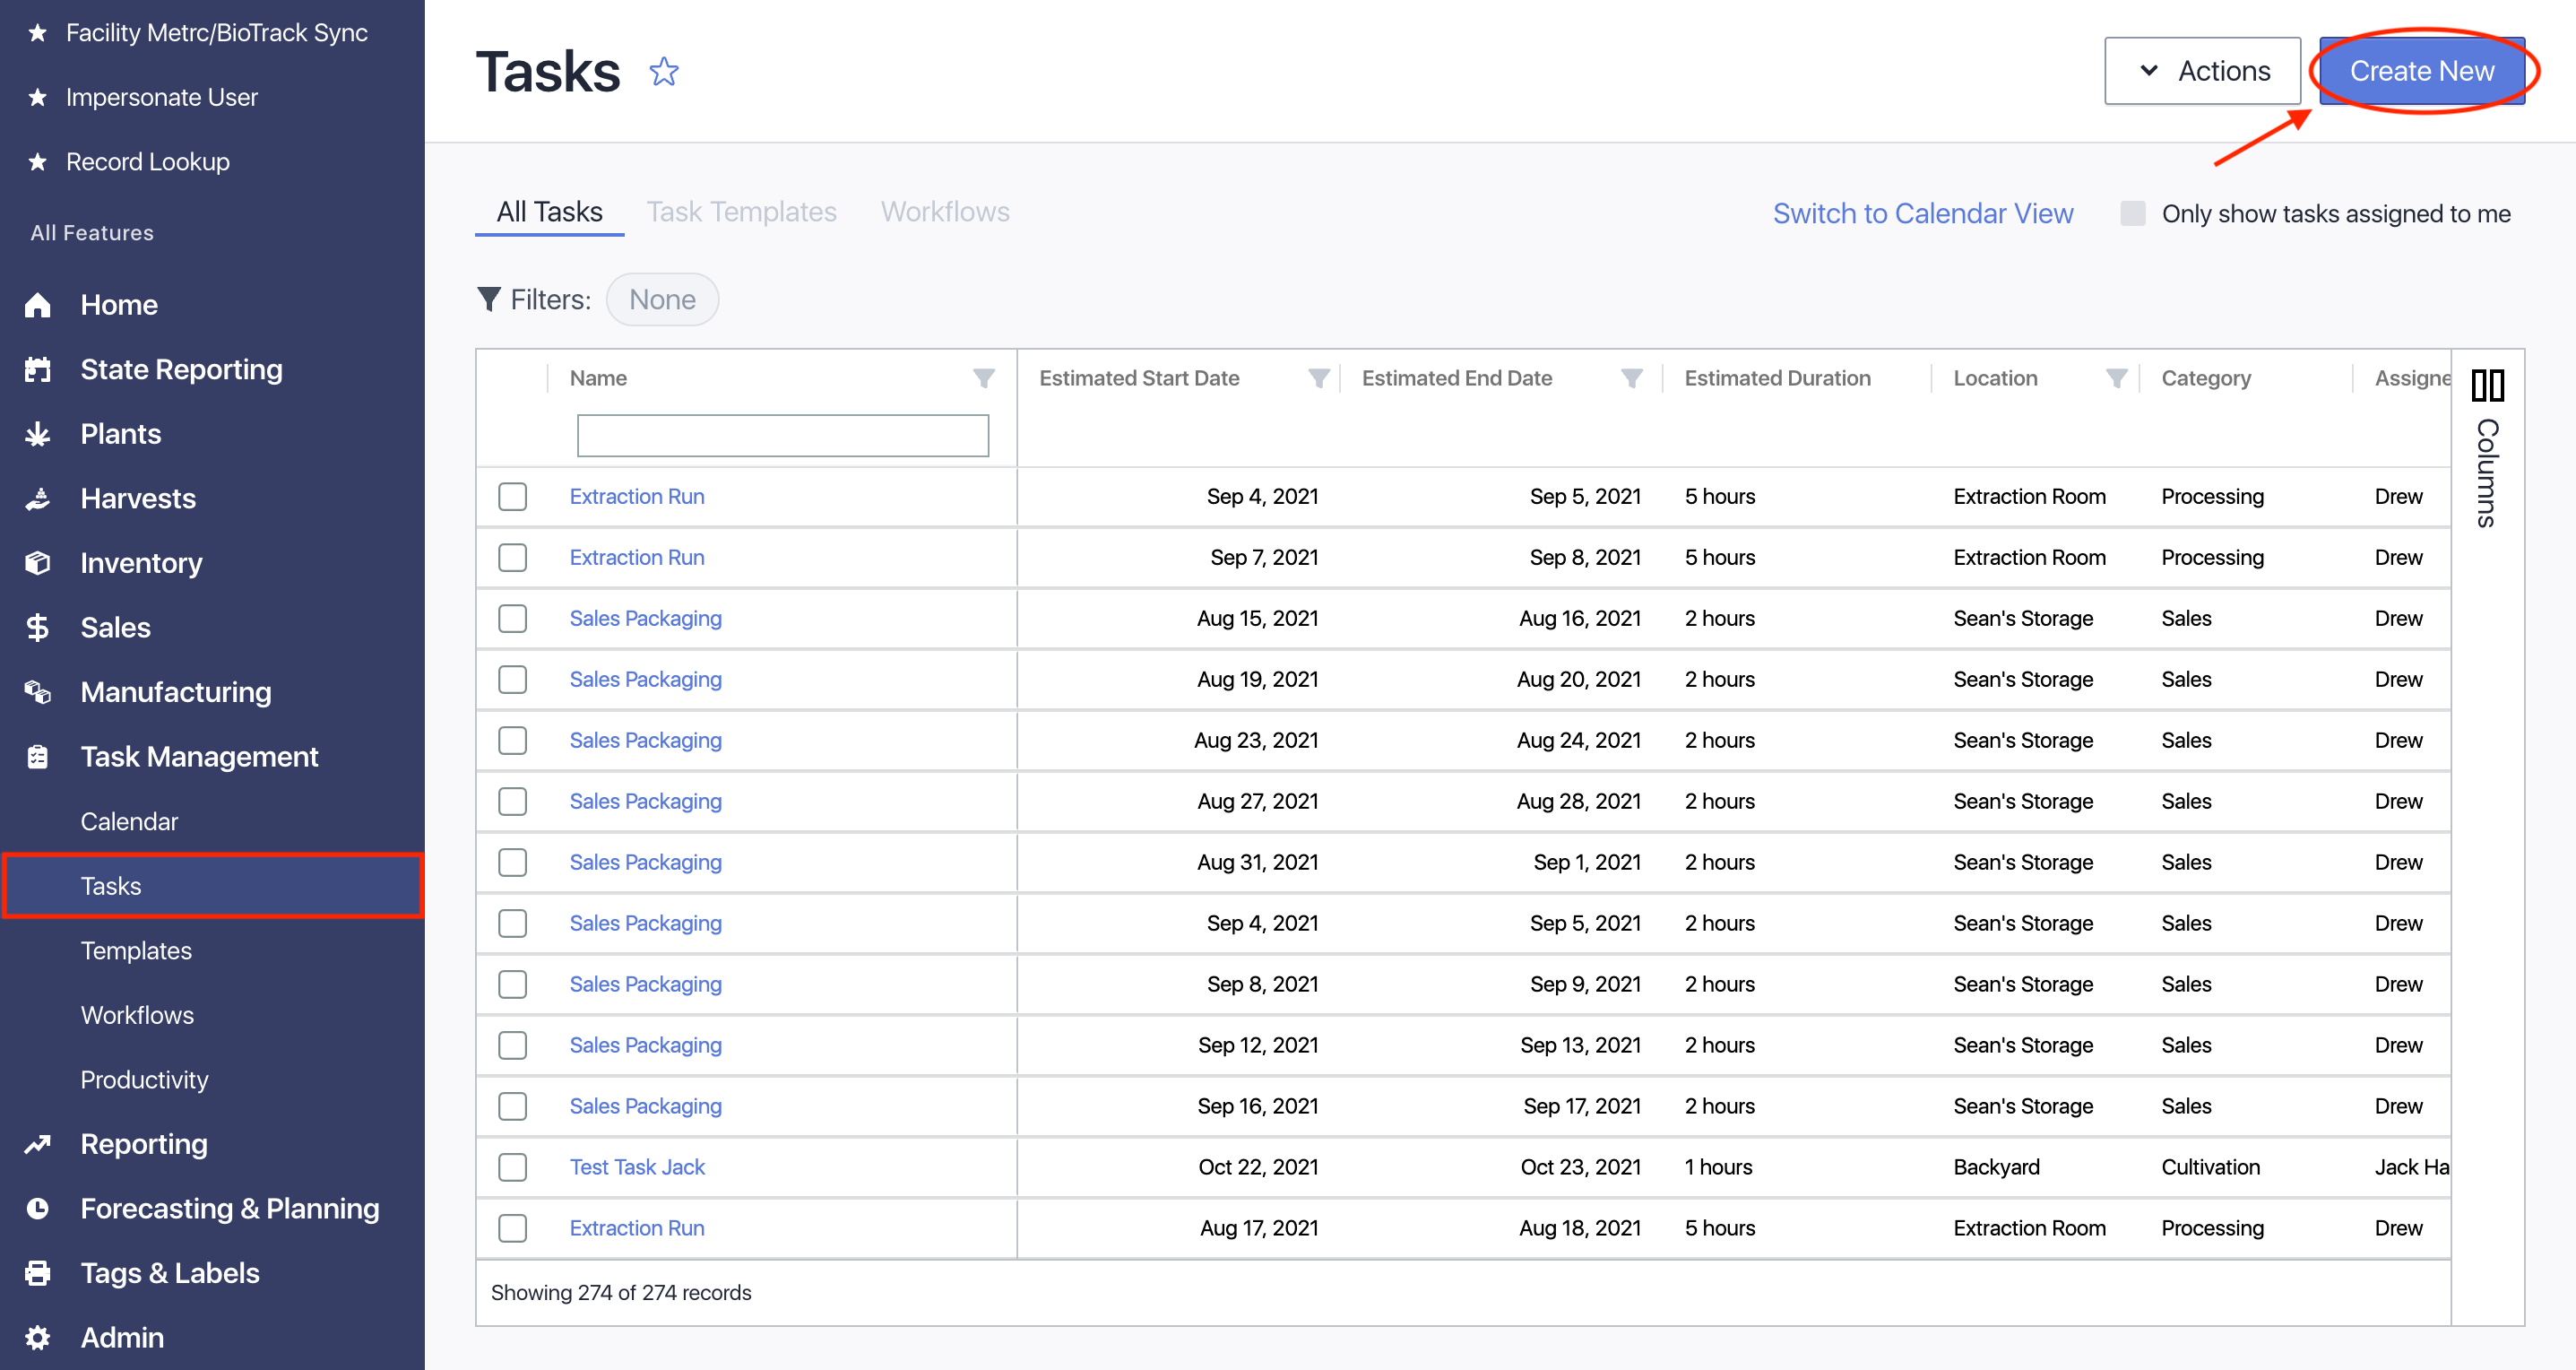Open Plants from the sidebar
This screenshot has width=2576, height=1370.
tap(120, 434)
